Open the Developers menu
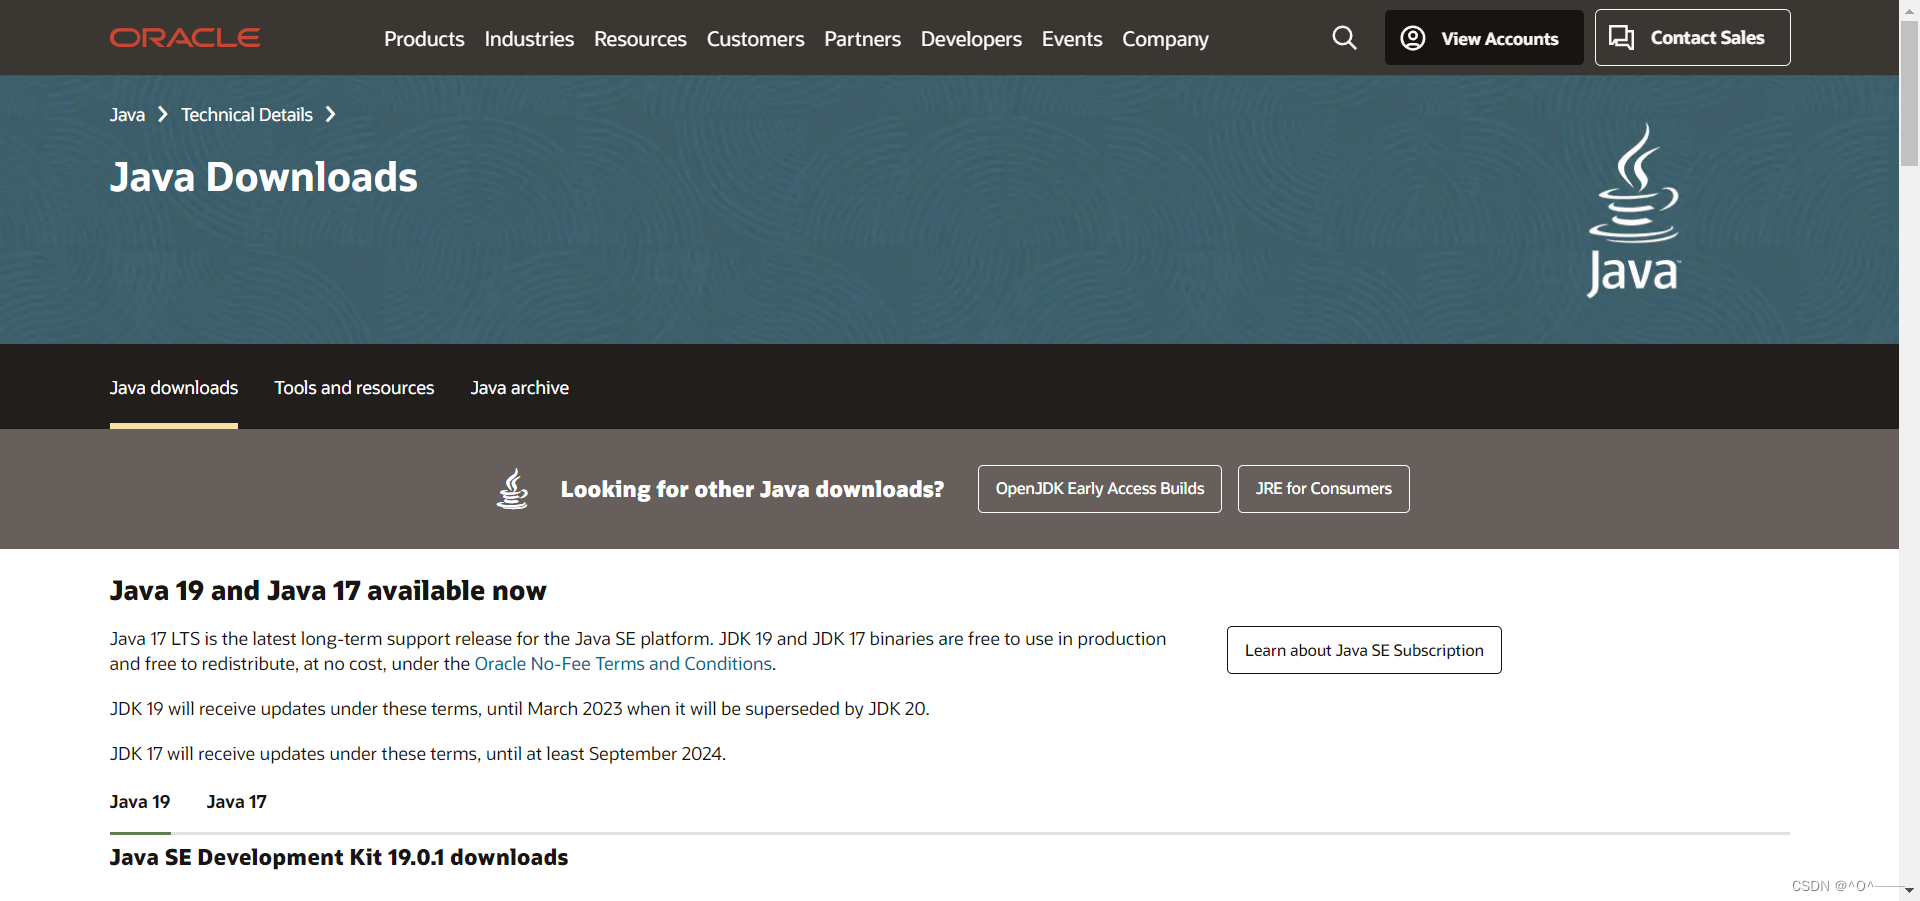 pos(971,39)
